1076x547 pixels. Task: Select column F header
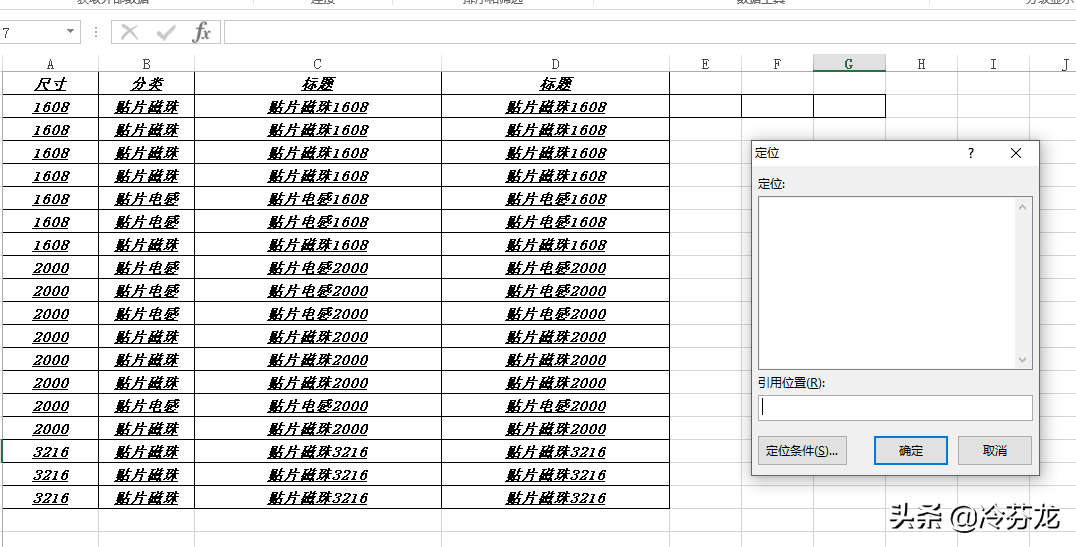coord(777,64)
